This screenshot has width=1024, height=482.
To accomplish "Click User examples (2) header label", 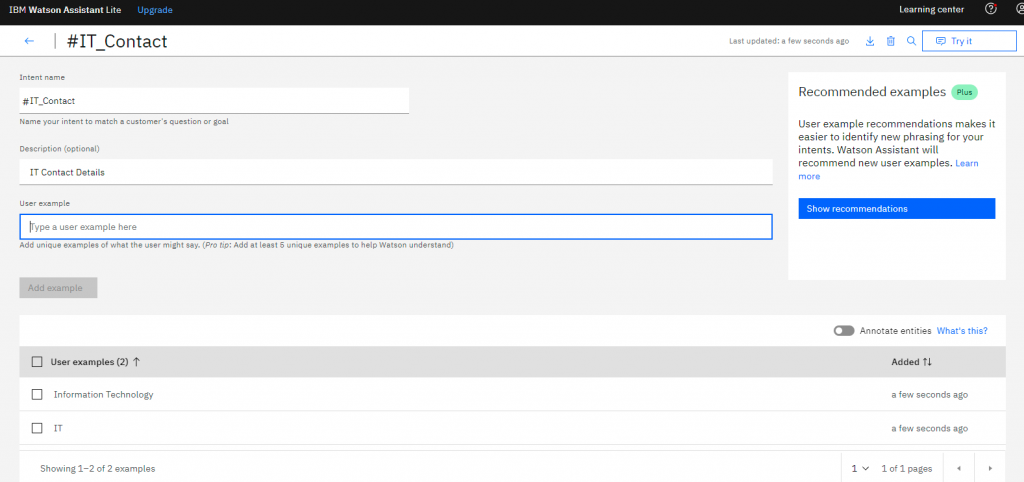I will pos(89,362).
